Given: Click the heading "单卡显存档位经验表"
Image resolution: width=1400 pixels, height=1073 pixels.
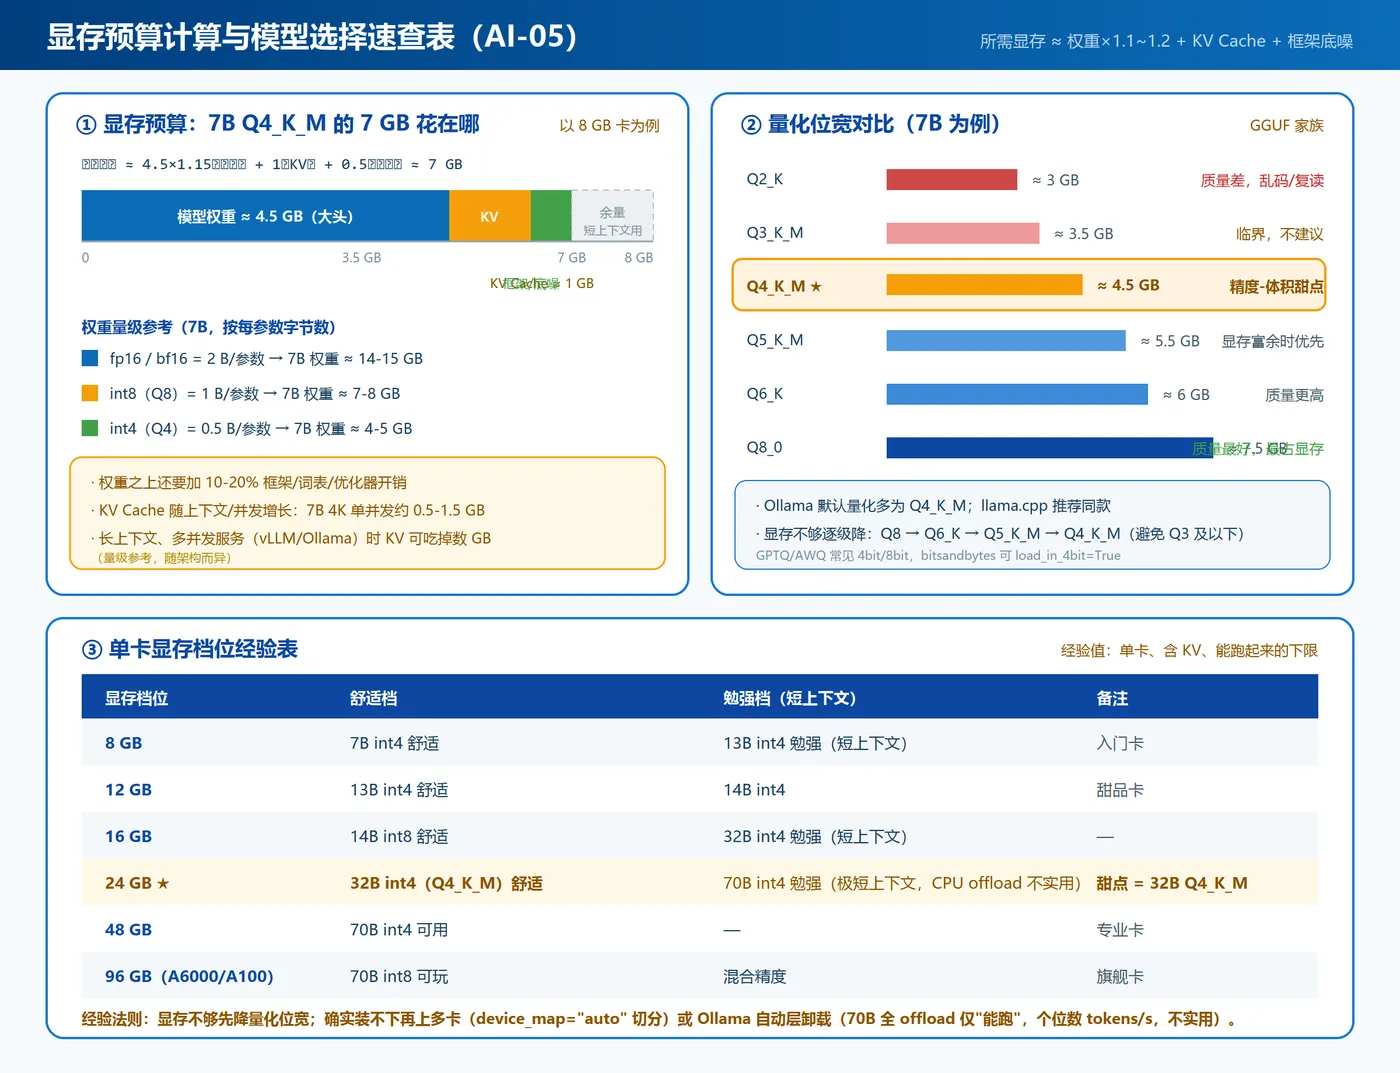Looking at the screenshot, I should tap(203, 649).
